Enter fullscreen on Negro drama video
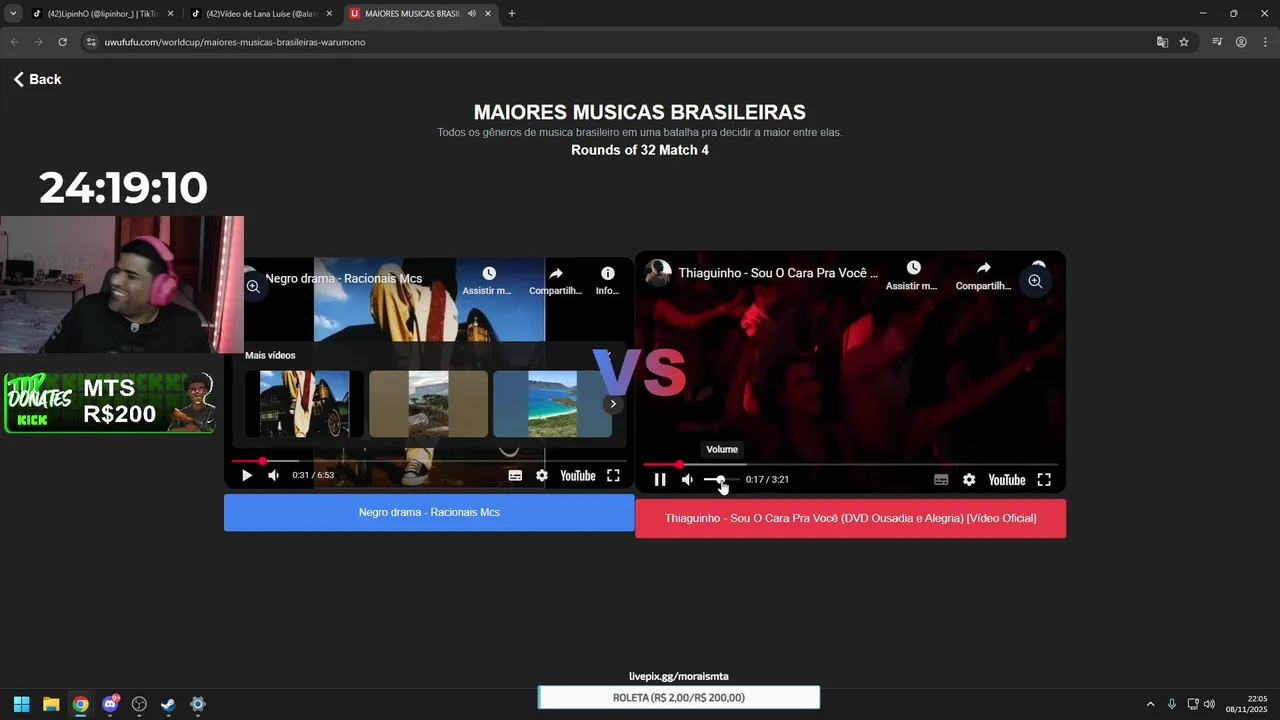 613,476
